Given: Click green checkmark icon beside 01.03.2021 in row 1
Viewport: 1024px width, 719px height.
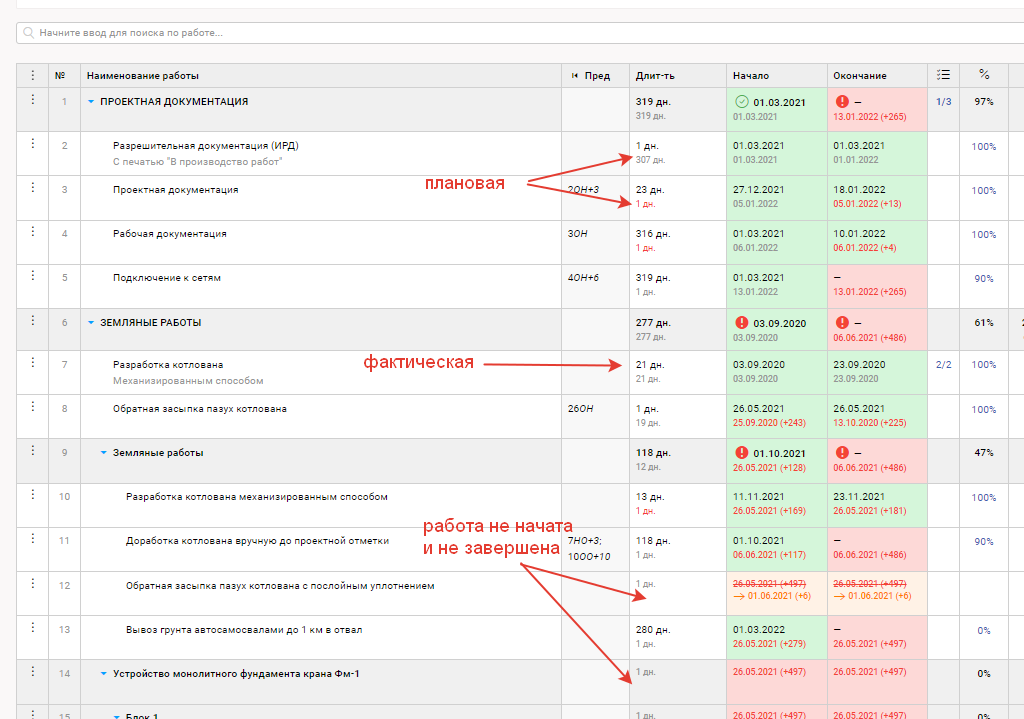Looking at the screenshot, I should (x=741, y=101).
